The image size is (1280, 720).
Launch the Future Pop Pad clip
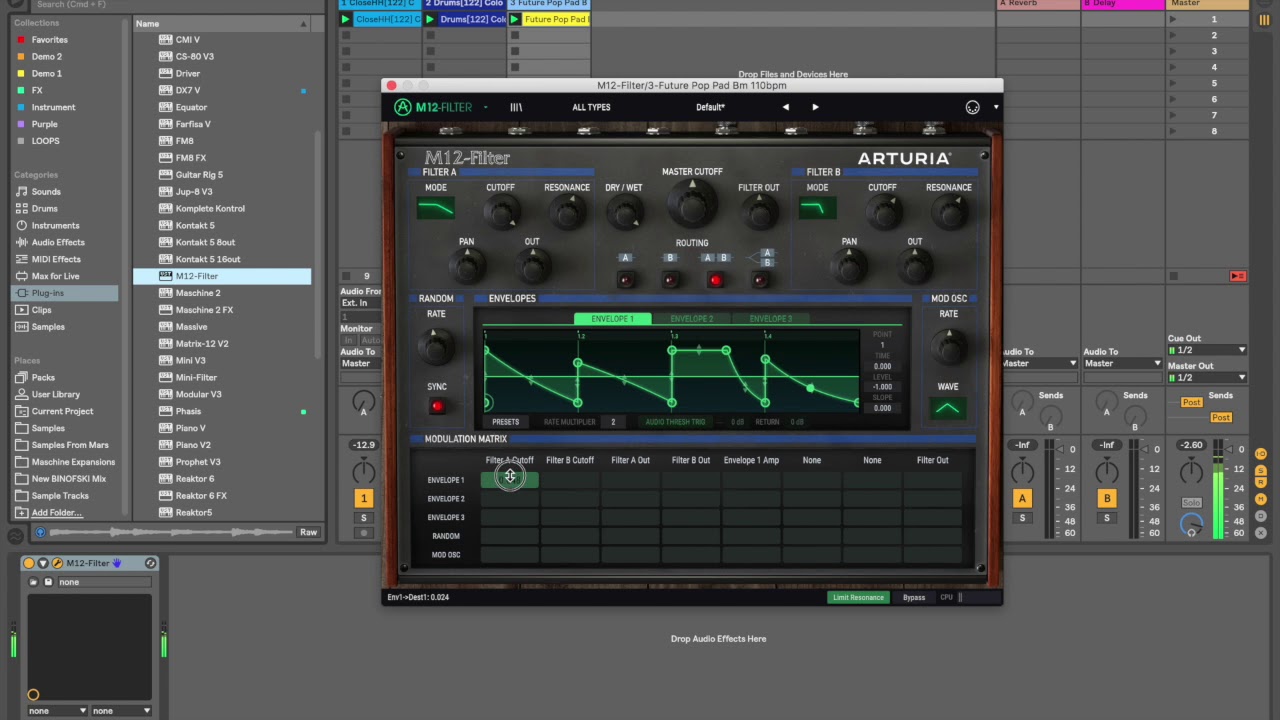coord(515,19)
